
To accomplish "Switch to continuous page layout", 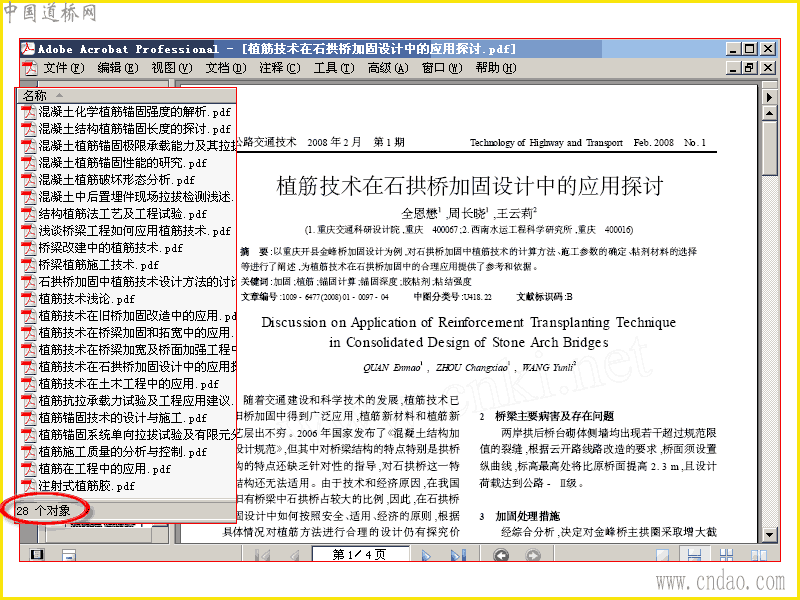I will tap(694, 555).
